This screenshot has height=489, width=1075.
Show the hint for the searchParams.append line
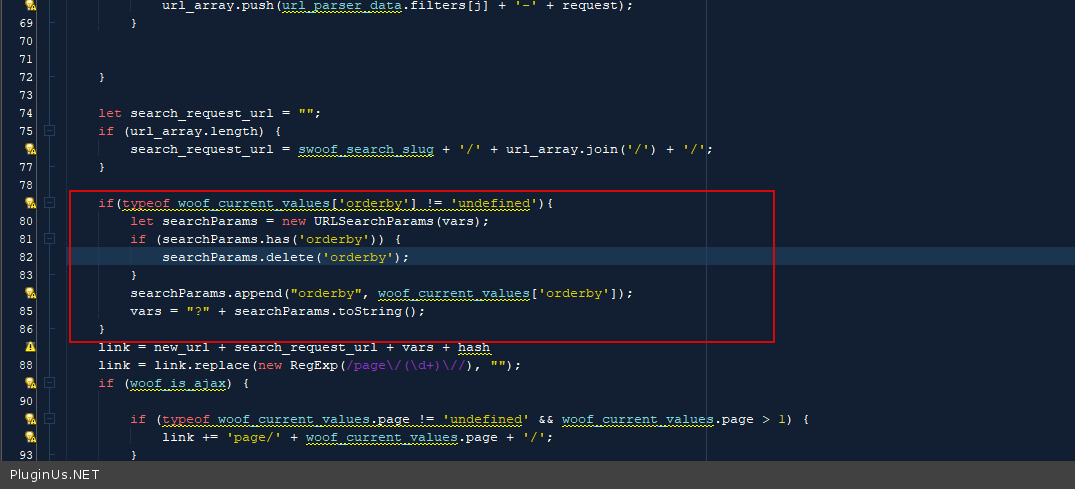[30, 293]
